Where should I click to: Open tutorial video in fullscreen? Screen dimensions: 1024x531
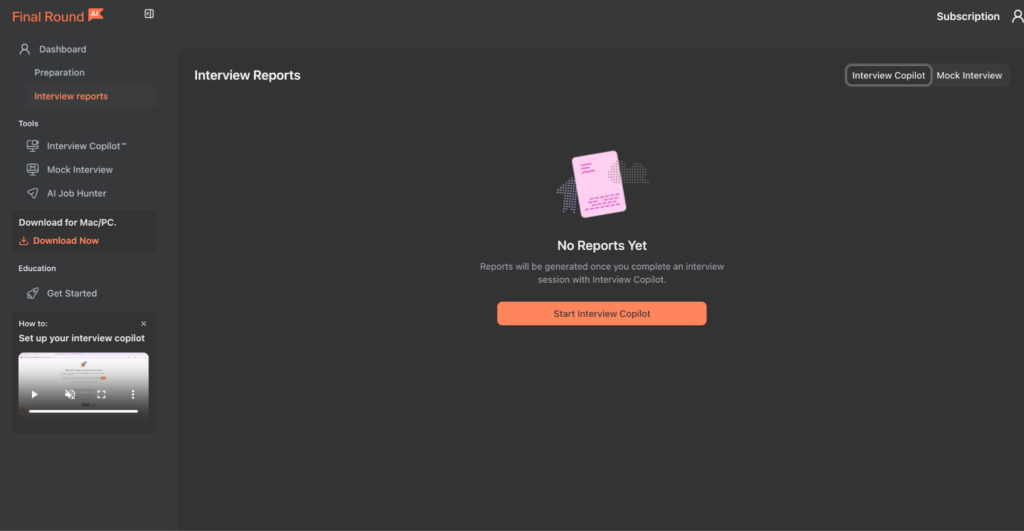[101, 394]
